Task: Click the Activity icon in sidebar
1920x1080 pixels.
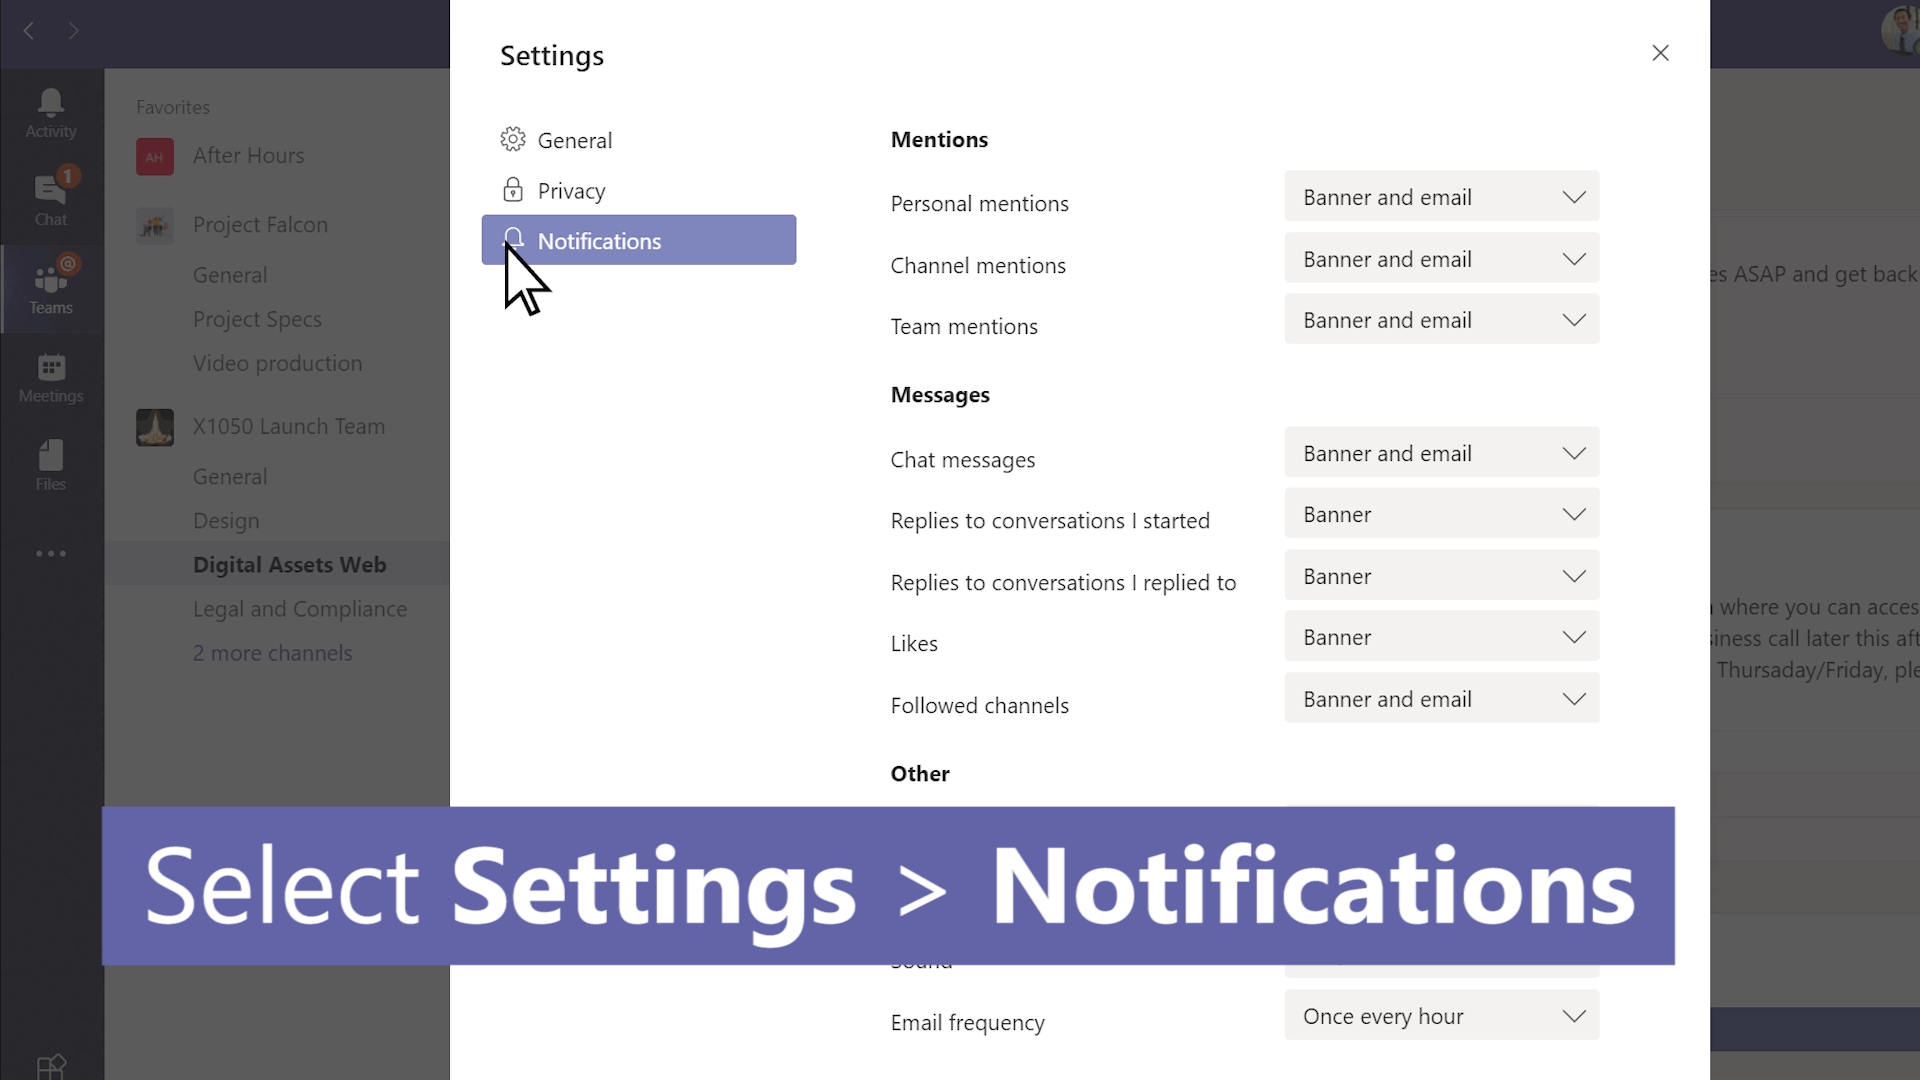Action: click(51, 112)
